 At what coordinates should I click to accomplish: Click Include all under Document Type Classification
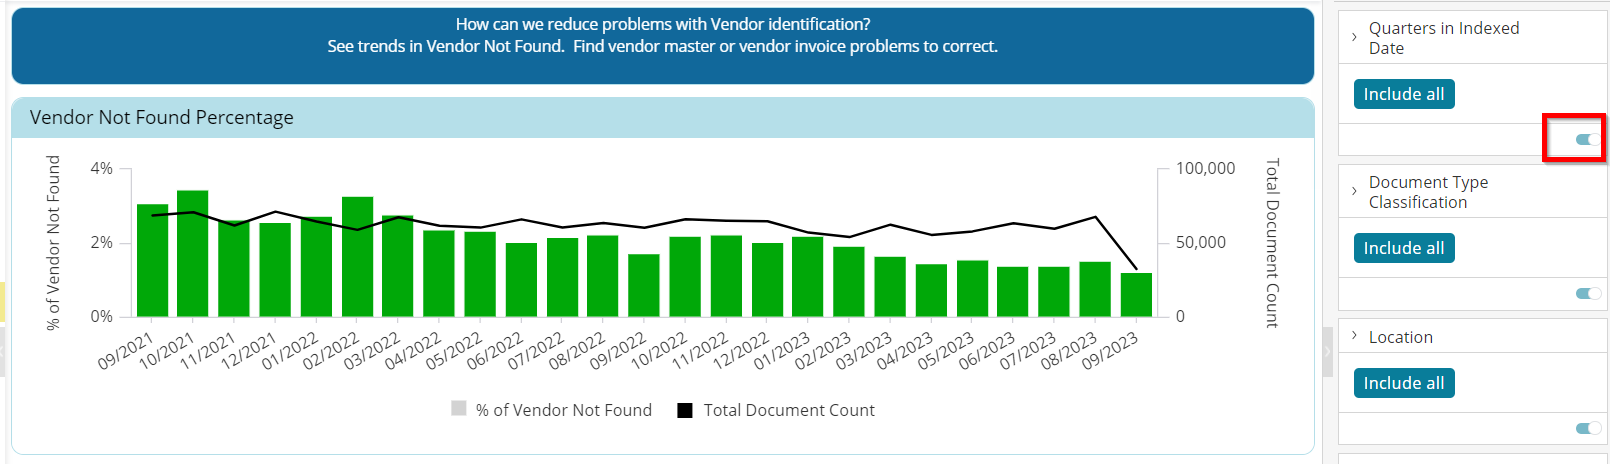(x=1404, y=248)
